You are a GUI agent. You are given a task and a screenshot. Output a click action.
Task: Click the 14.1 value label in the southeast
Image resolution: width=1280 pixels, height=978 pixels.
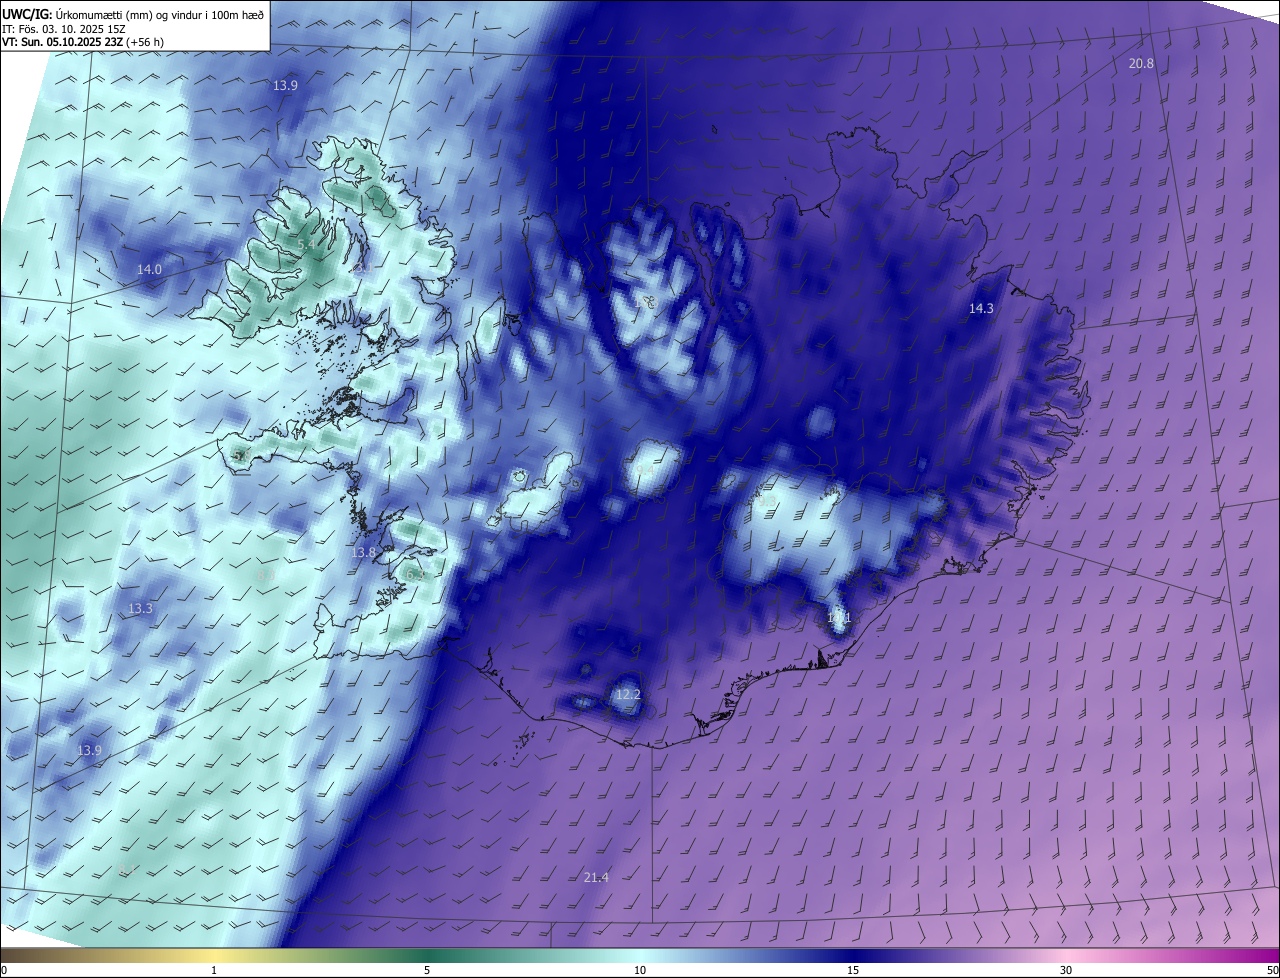[839, 619]
